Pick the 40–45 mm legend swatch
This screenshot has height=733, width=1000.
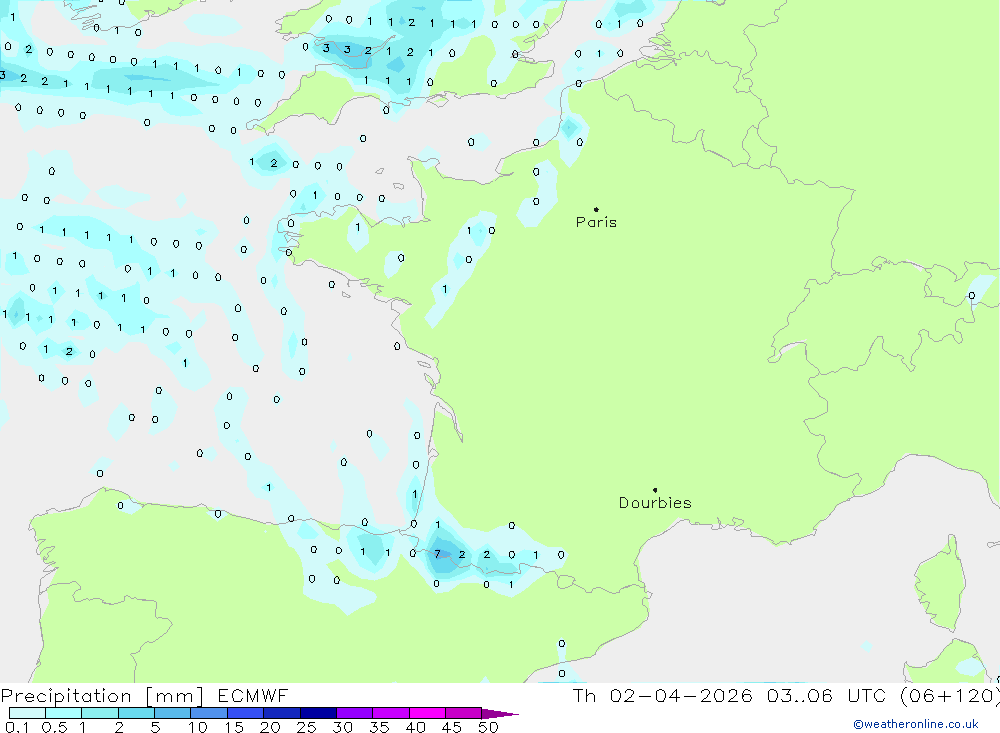427,713
